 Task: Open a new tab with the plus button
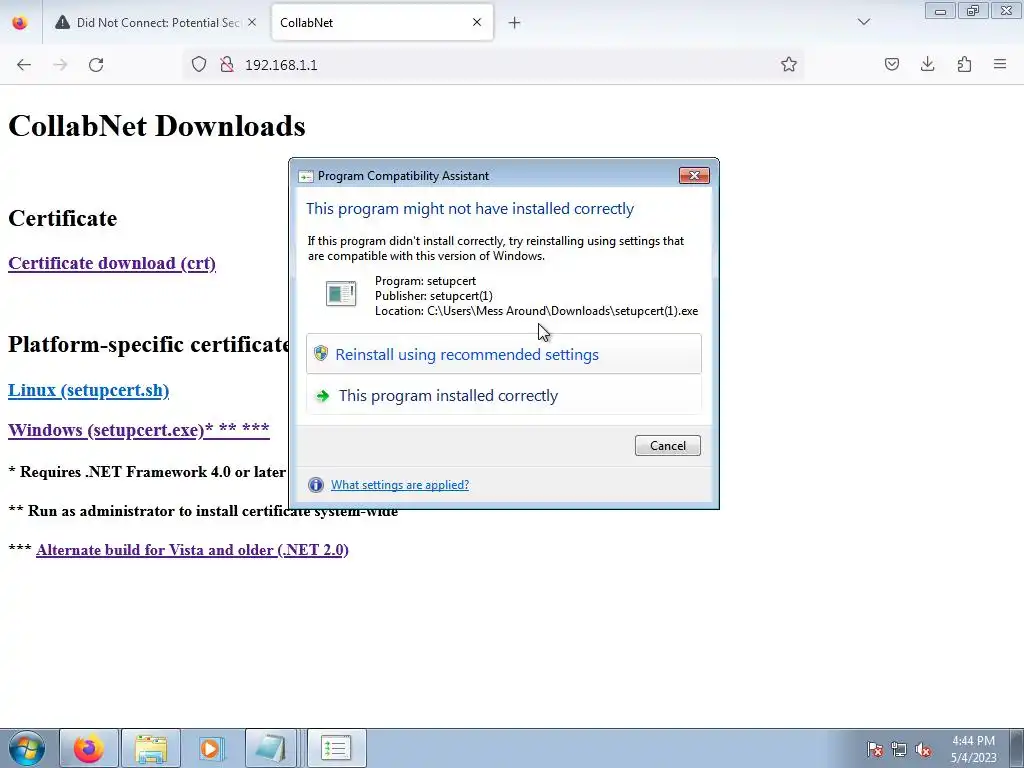(x=515, y=23)
